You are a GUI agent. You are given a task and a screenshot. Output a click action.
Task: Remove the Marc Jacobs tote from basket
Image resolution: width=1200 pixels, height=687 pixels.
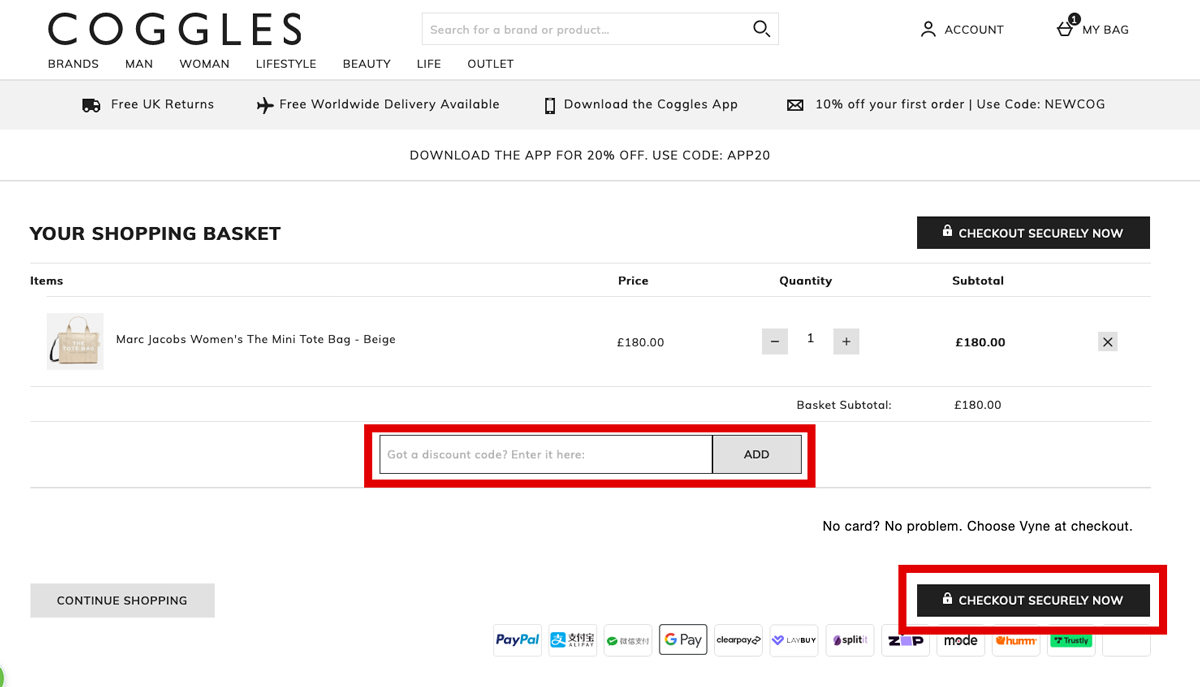tap(1107, 342)
